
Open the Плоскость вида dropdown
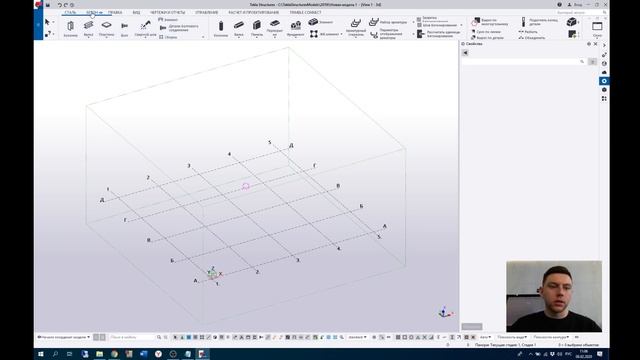(x=512, y=337)
